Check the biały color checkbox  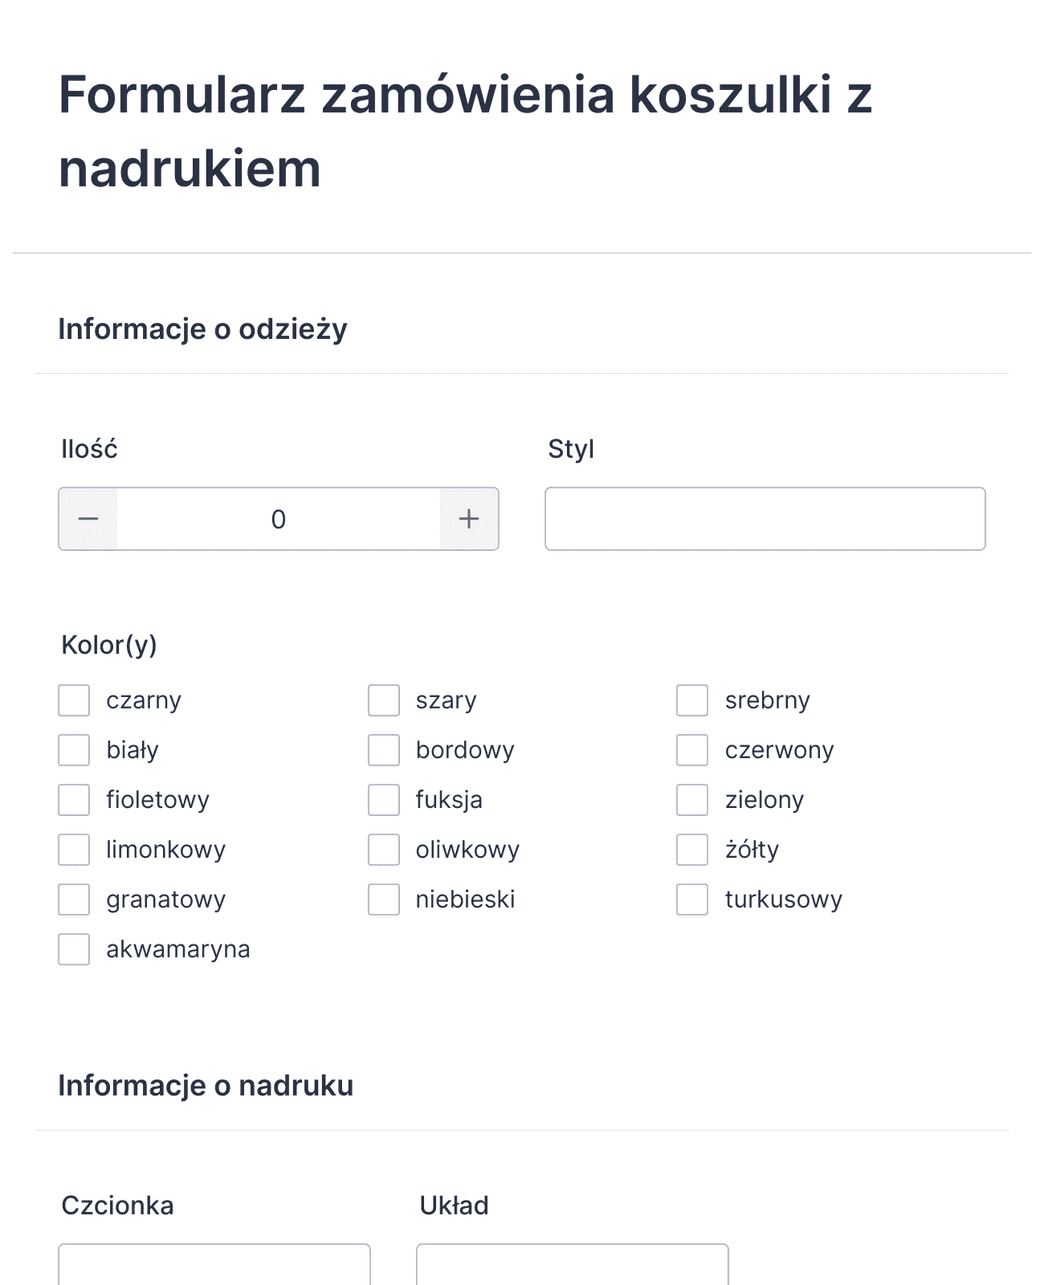pyautogui.click(x=73, y=749)
